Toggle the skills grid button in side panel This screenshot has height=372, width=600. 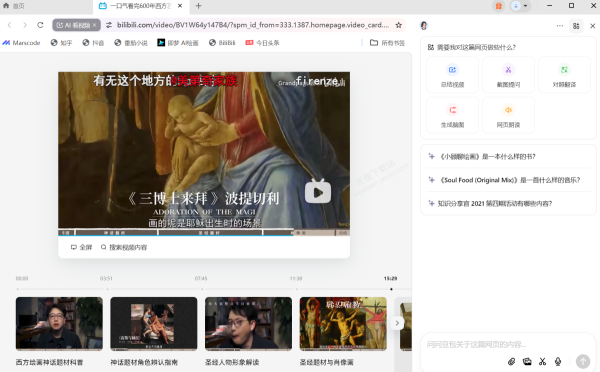click(x=576, y=26)
